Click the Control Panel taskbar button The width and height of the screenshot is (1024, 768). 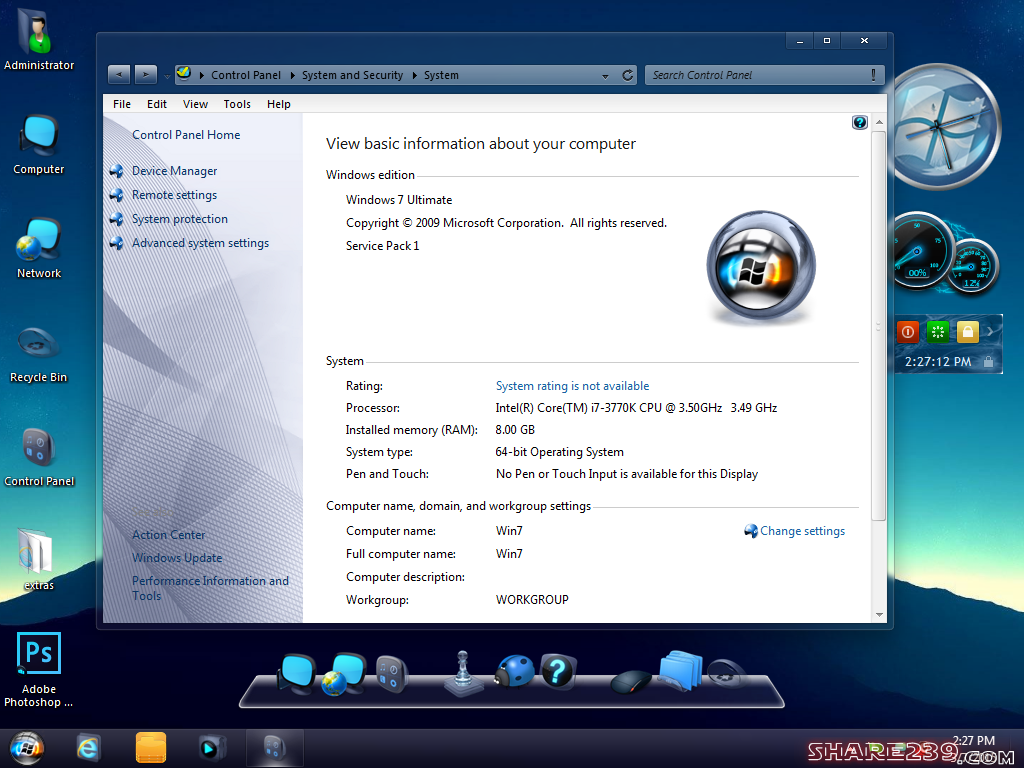click(274, 748)
